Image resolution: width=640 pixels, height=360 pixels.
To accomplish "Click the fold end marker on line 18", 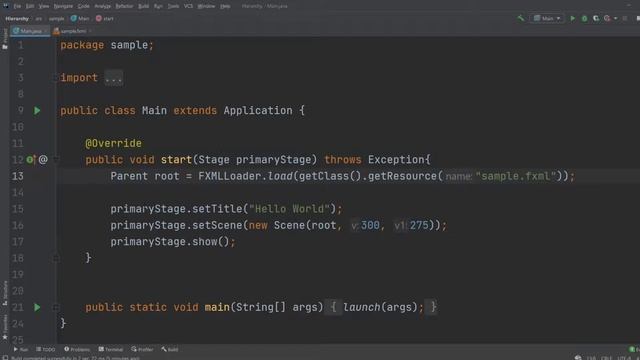I will coord(56,258).
